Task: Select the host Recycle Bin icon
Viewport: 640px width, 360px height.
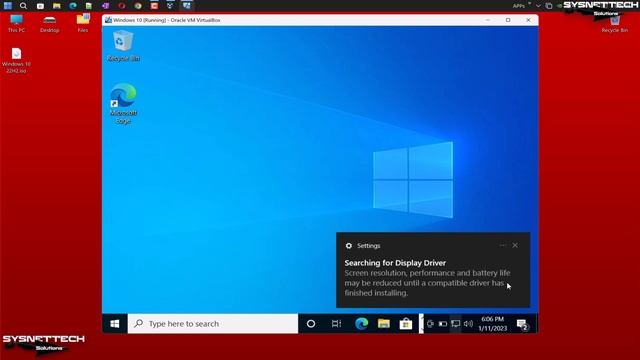Action: click(615, 24)
